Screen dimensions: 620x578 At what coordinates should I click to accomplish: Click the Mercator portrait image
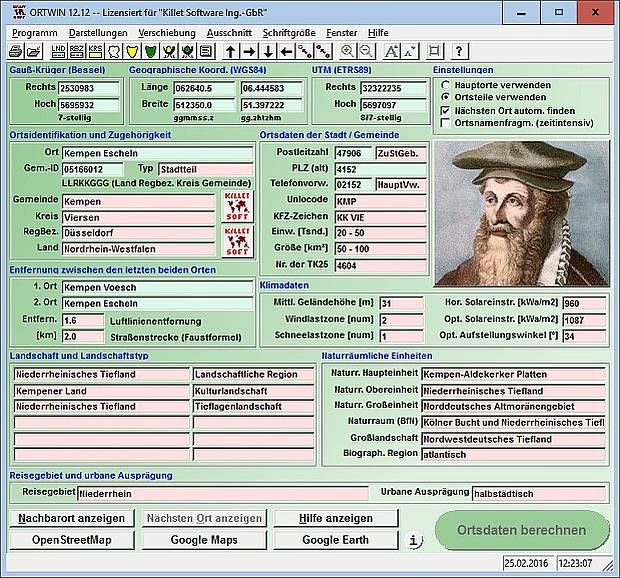[522, 213]
